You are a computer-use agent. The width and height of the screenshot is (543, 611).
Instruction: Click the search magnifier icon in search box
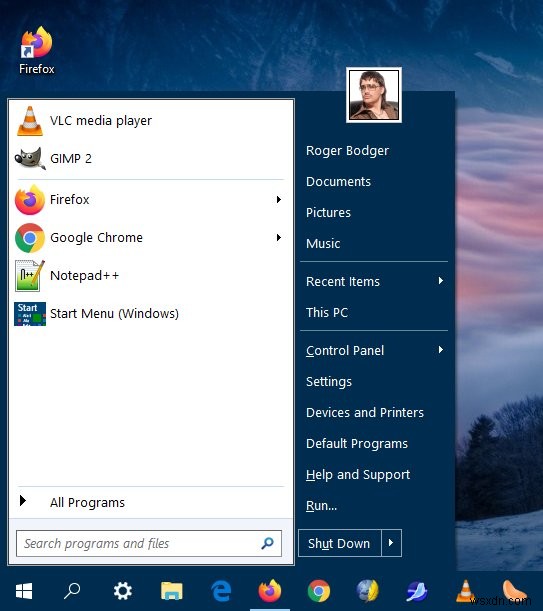point(267,543)
